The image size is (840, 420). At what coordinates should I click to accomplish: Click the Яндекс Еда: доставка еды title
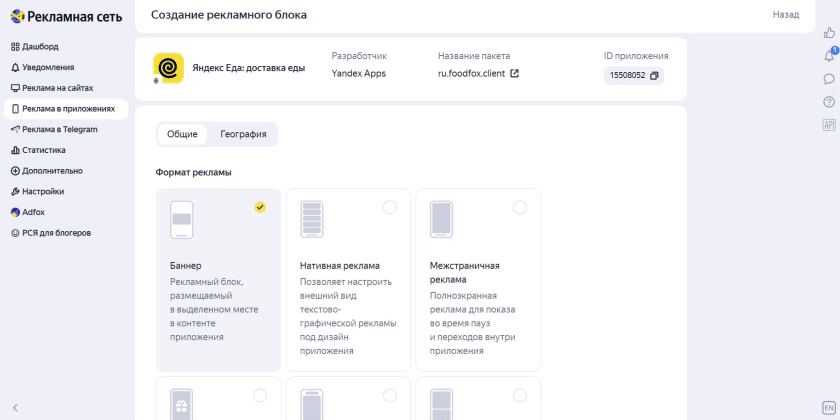[249, 68]
